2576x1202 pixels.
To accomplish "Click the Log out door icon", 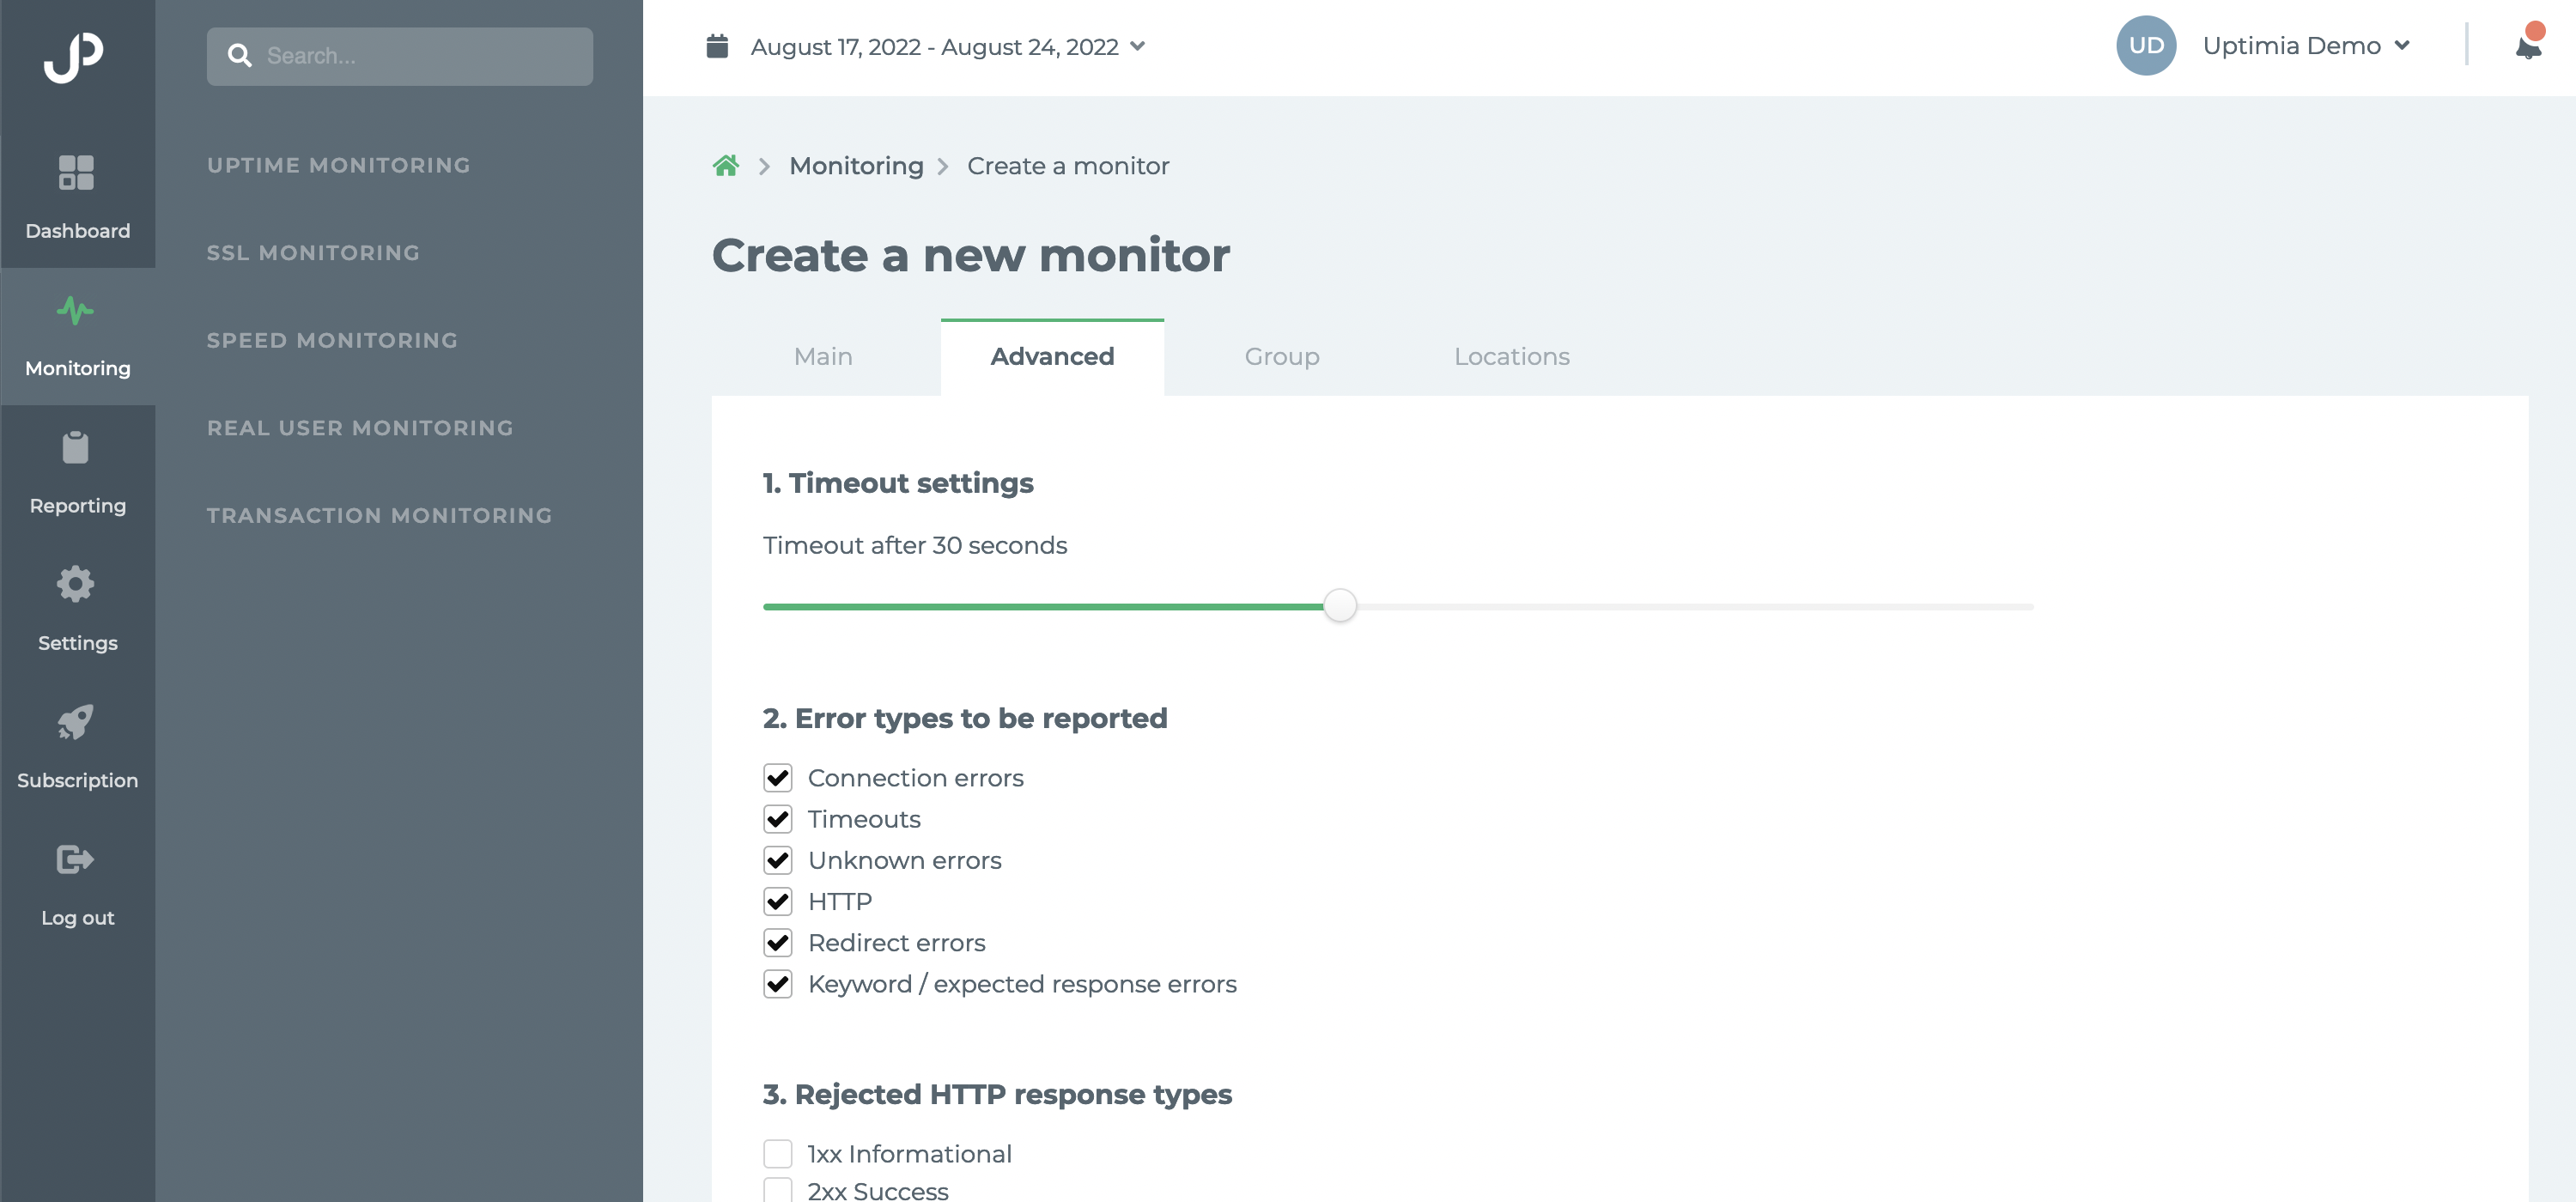I will point(76,859).
